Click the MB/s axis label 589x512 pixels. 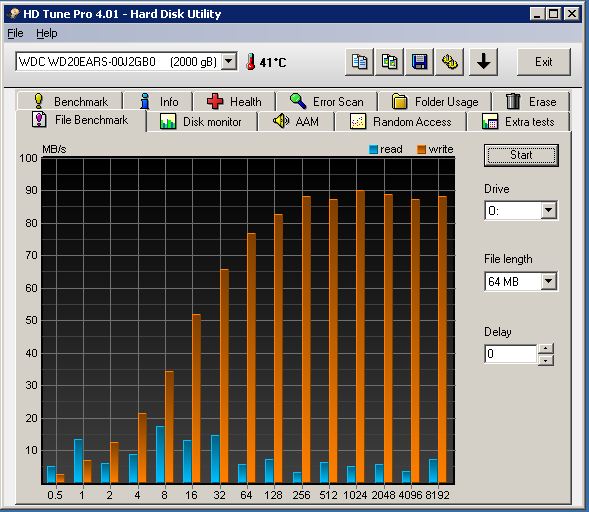coord(54,149)
